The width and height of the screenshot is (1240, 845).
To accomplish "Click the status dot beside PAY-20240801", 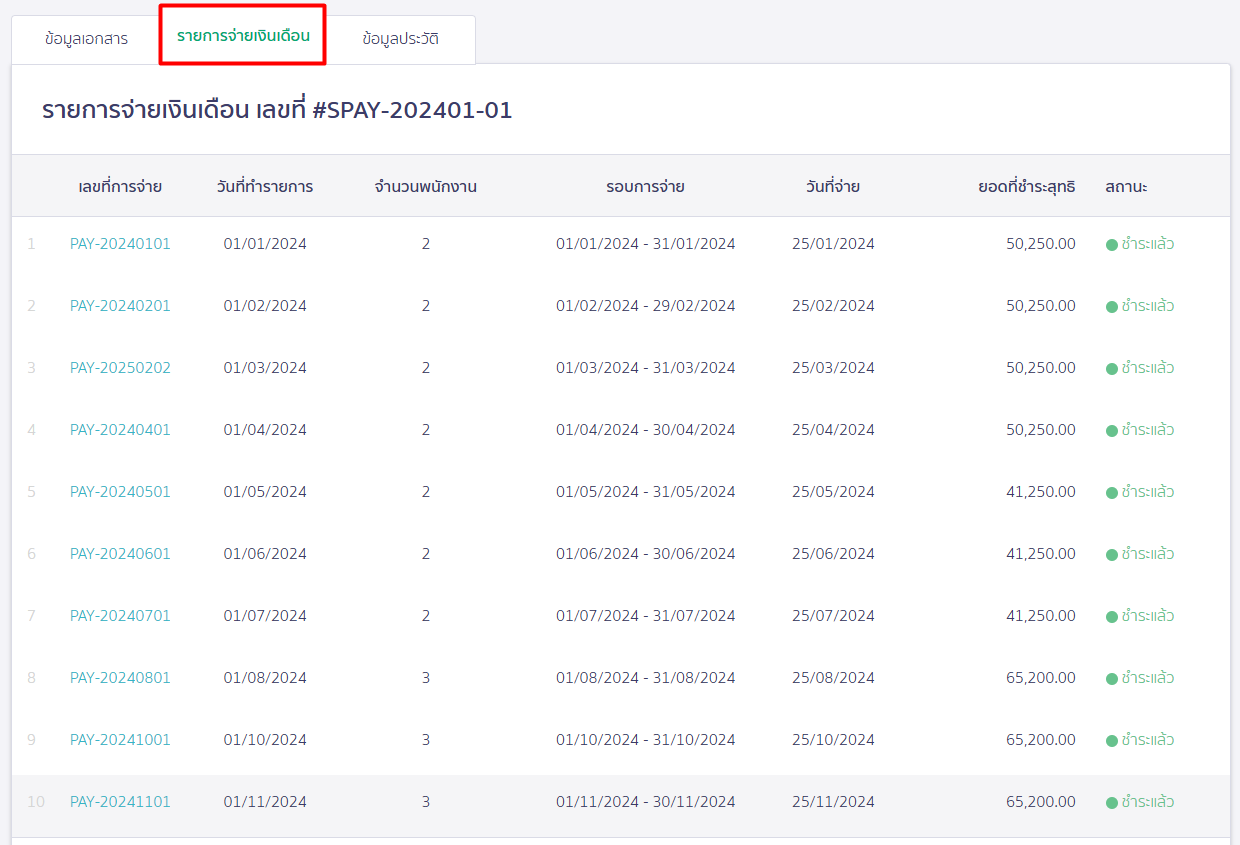I will pos(1111,677).
